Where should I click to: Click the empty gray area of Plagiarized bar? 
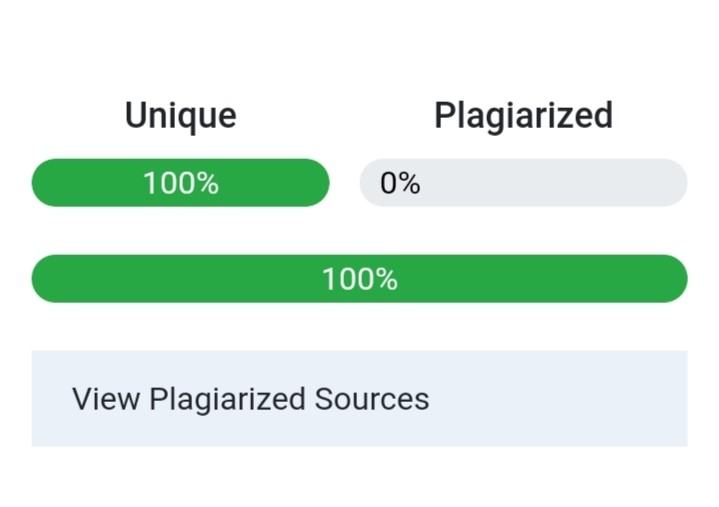coord(550,182)
